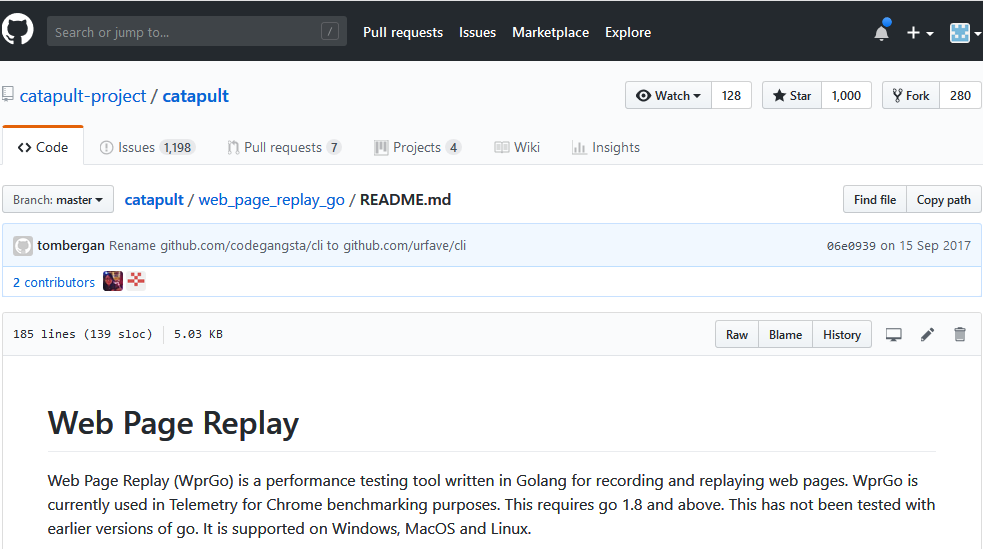Star the catapult repository
This screenshot has height=549, width=983.
pos(792,95)
